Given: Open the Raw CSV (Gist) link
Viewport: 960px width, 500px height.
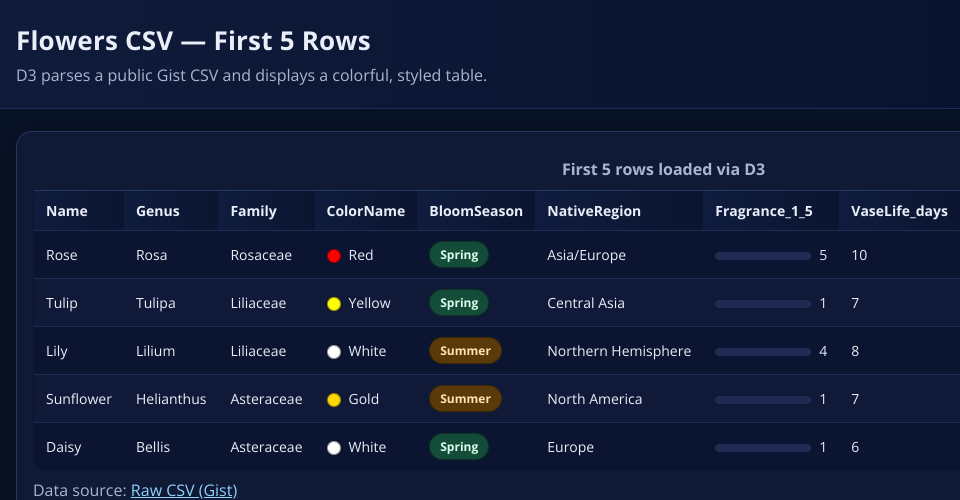Looking at the screenshot, I should tap(184, 490).
